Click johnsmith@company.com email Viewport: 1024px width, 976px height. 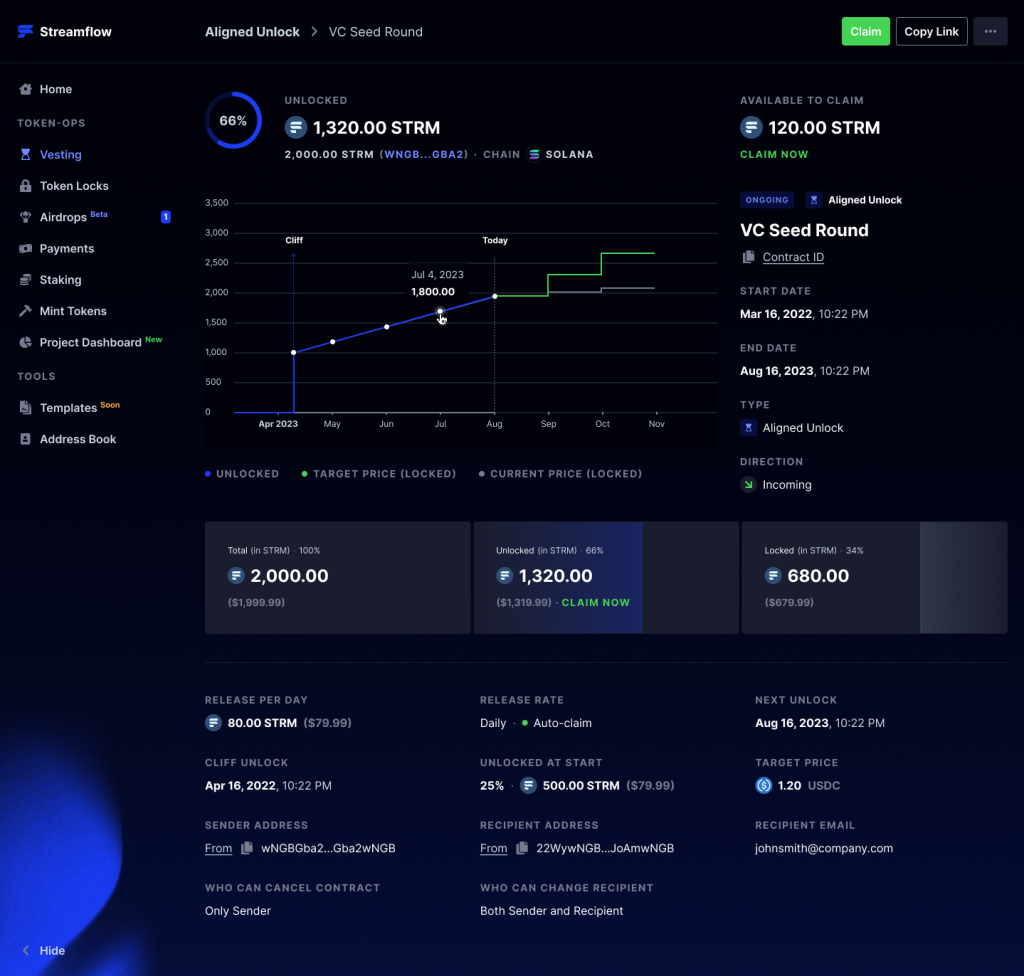pos(824,848)
